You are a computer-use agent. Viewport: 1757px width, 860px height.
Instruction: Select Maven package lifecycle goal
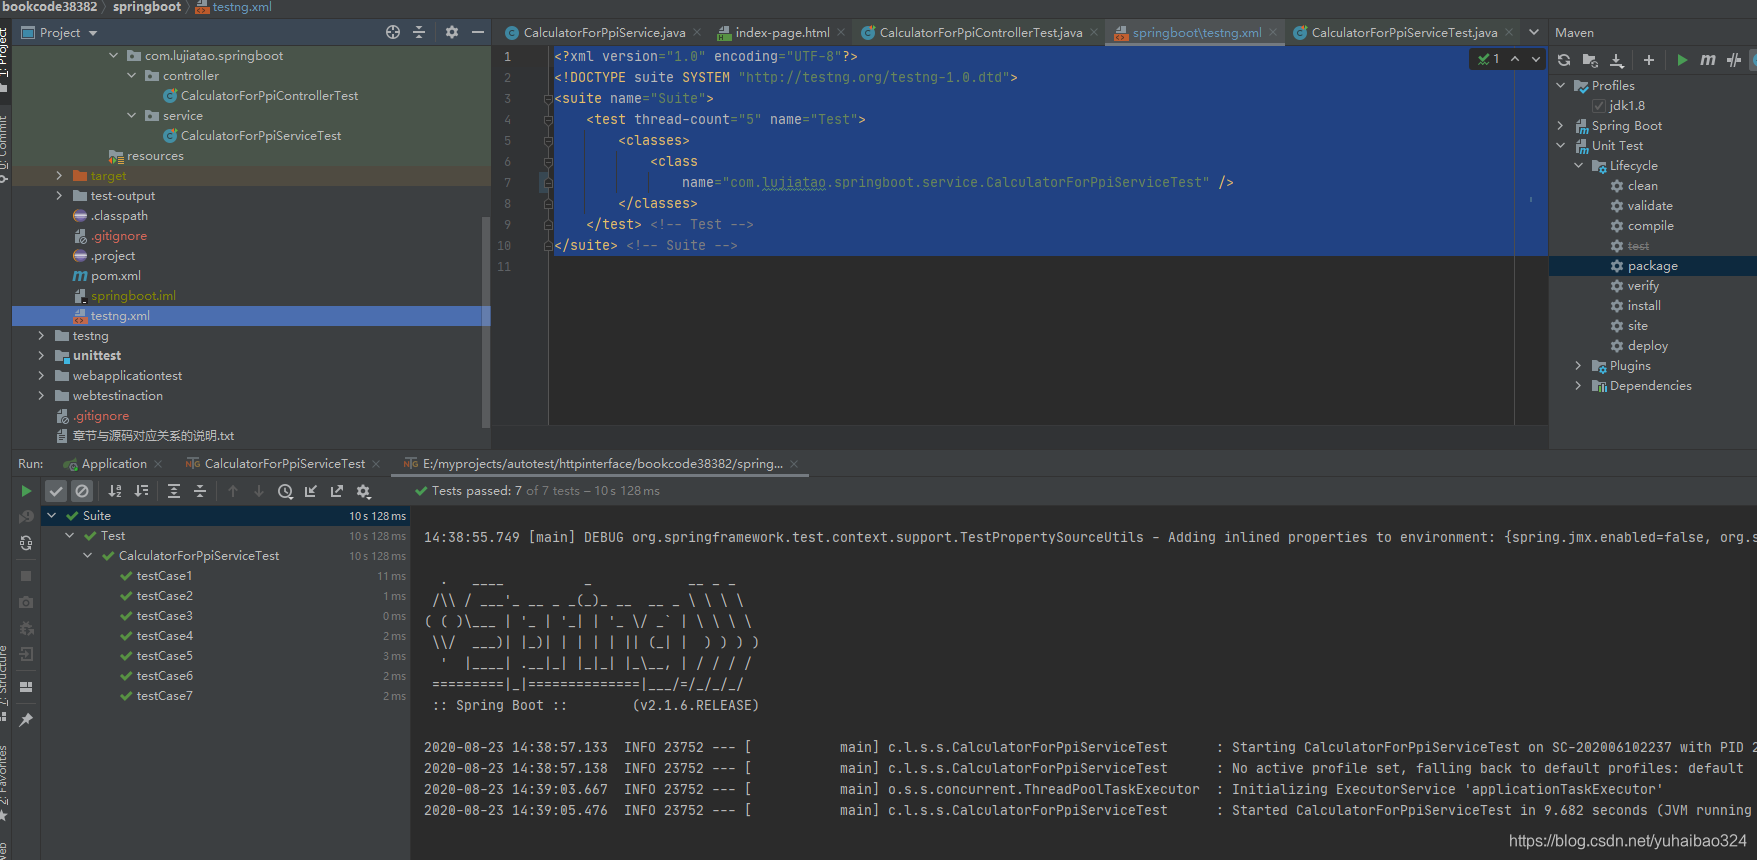pyautogui.click(x=1652, y=266)
